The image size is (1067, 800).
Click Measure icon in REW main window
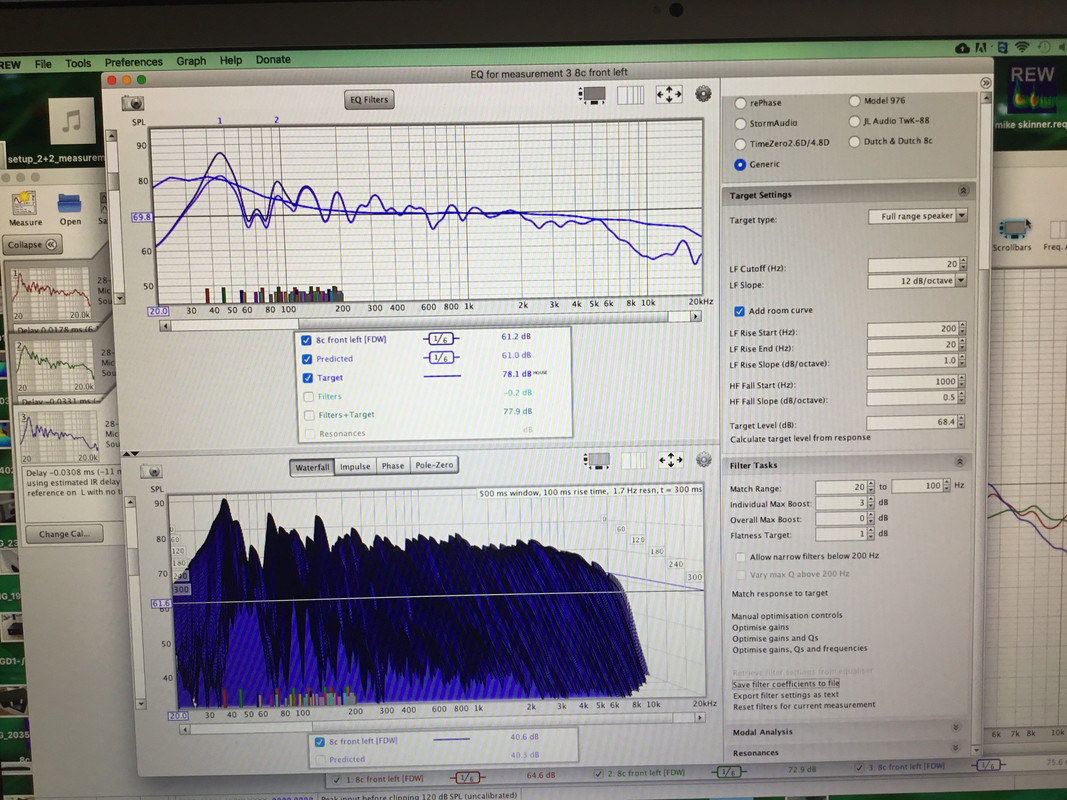pos(25,209)
